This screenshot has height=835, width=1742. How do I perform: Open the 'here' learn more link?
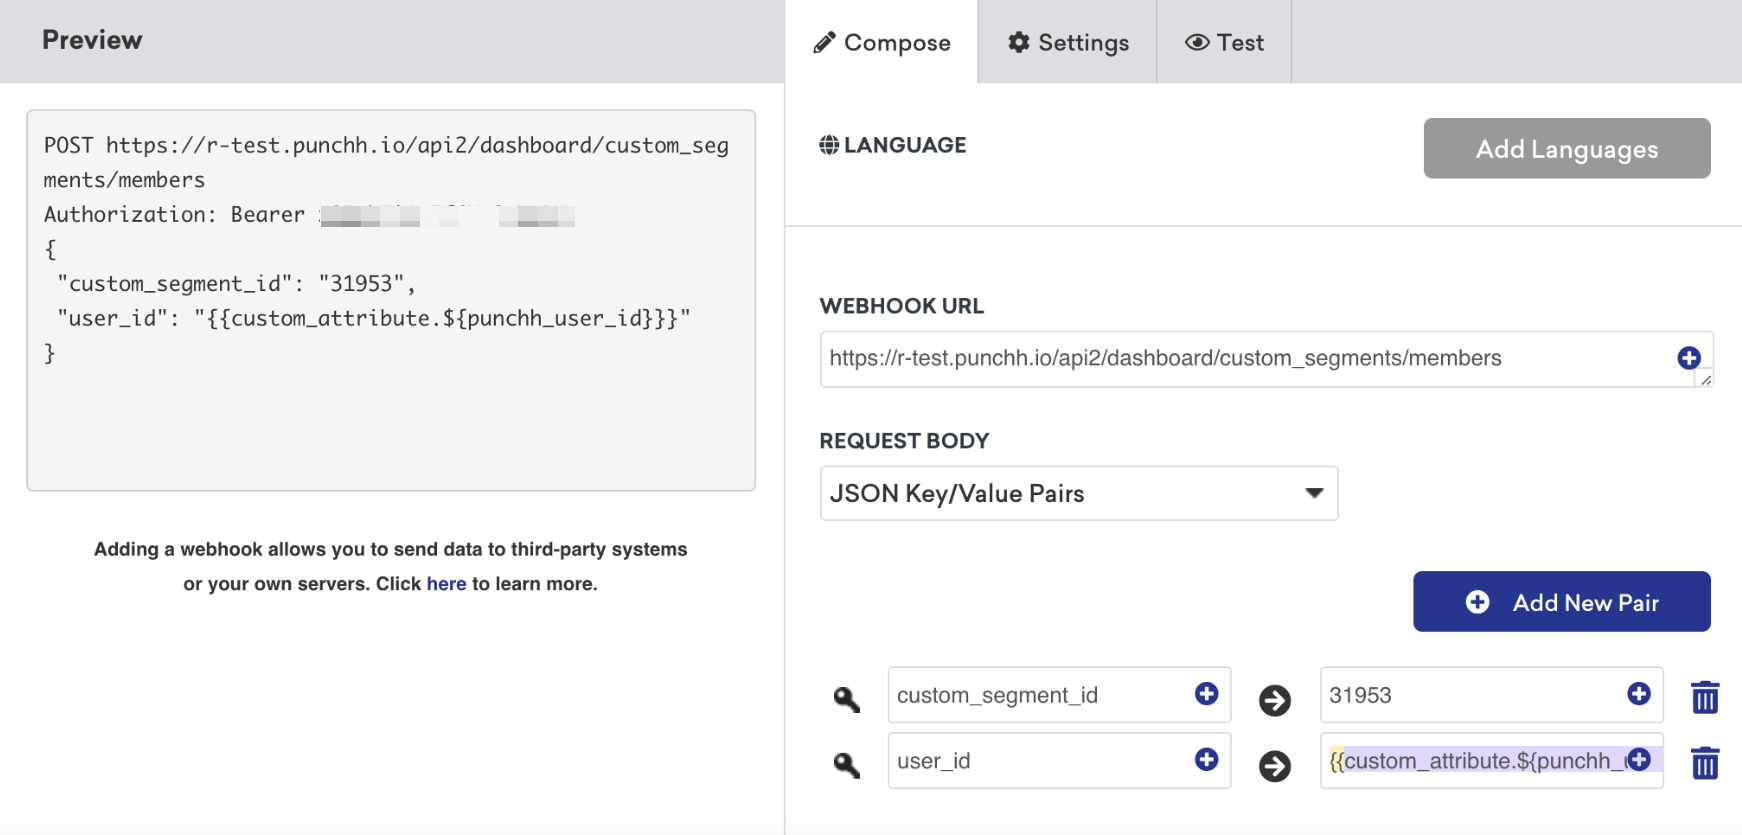click(x=446, y=584)
